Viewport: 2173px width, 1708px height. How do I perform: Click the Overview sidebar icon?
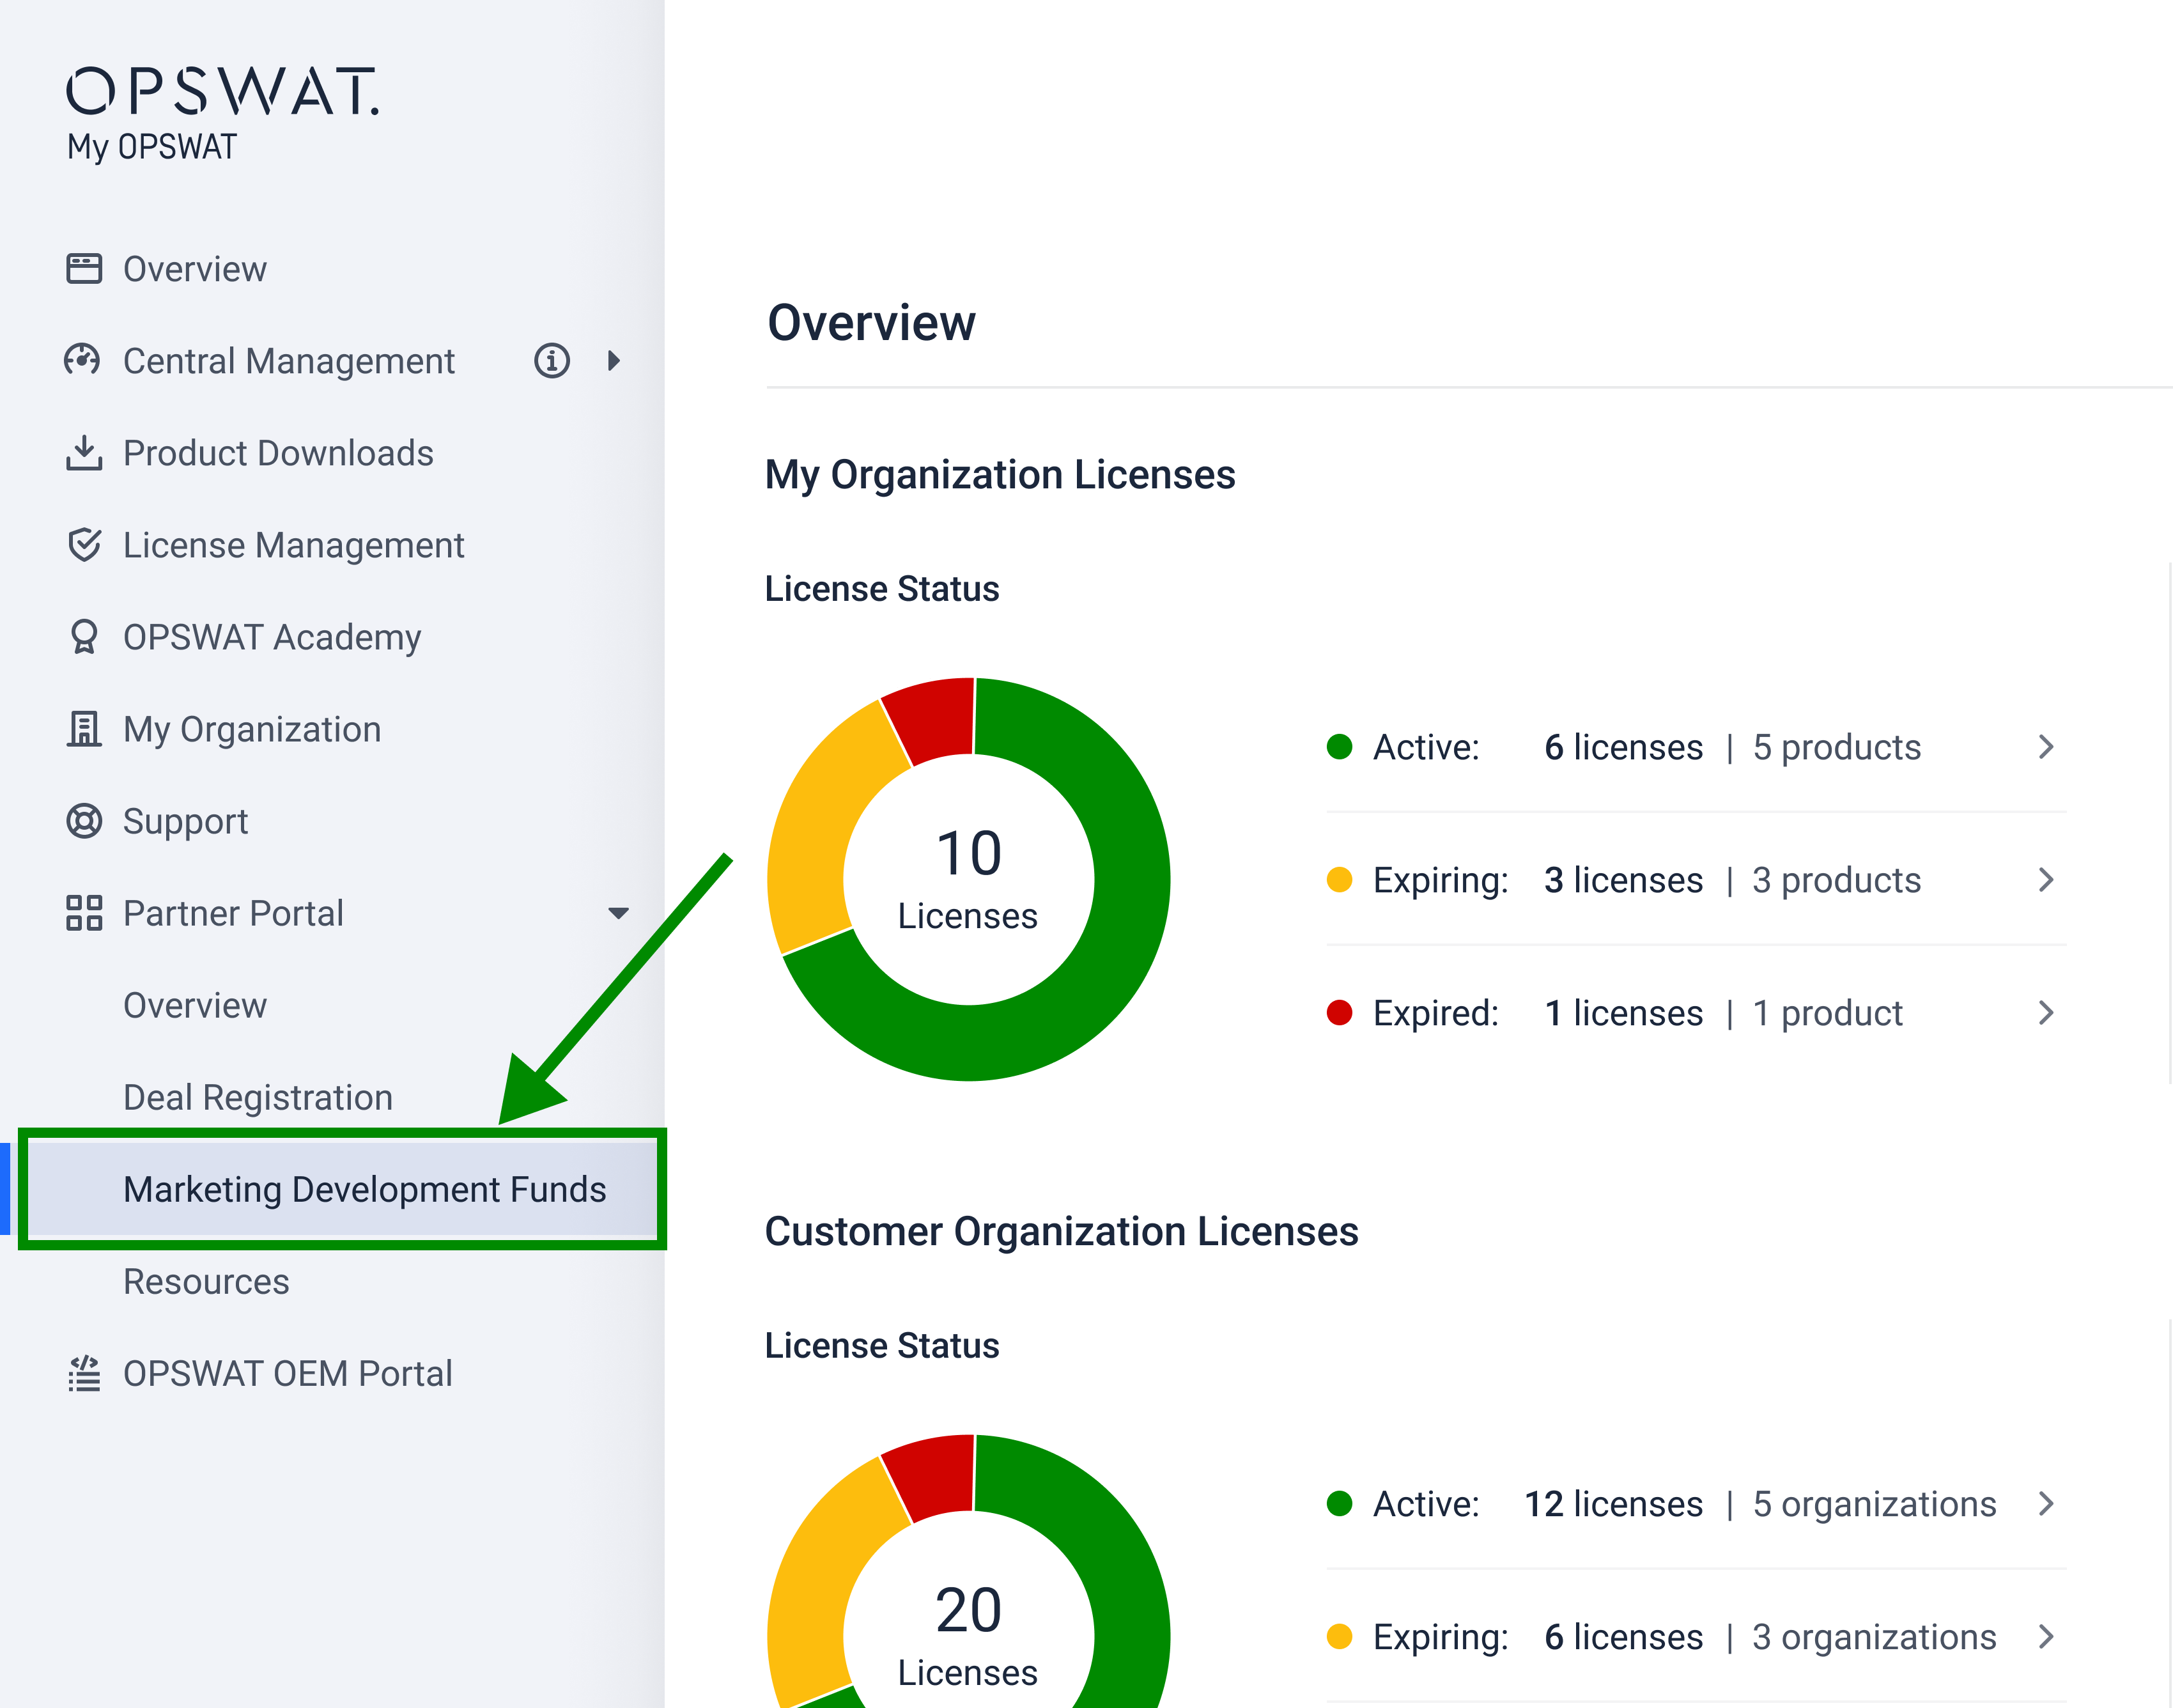pos(84,269)
